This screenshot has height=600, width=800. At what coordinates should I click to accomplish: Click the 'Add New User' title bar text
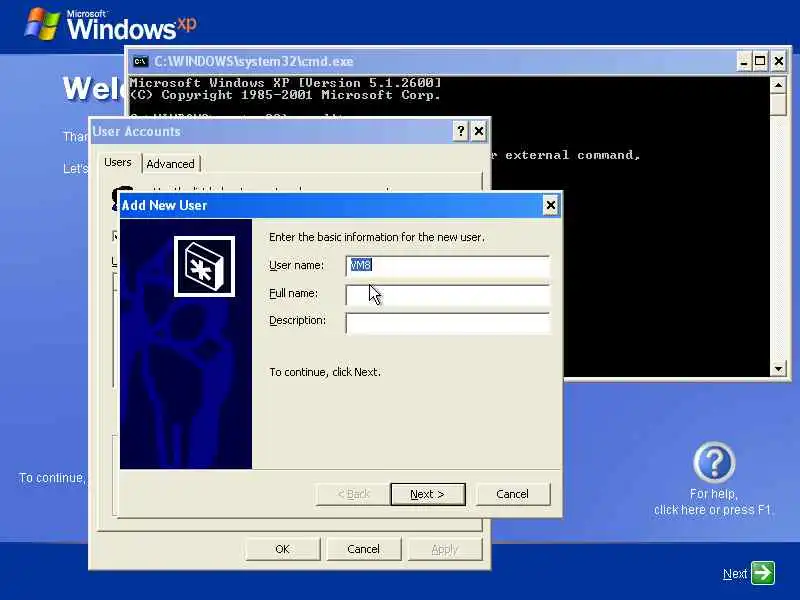tap(164, 205)
